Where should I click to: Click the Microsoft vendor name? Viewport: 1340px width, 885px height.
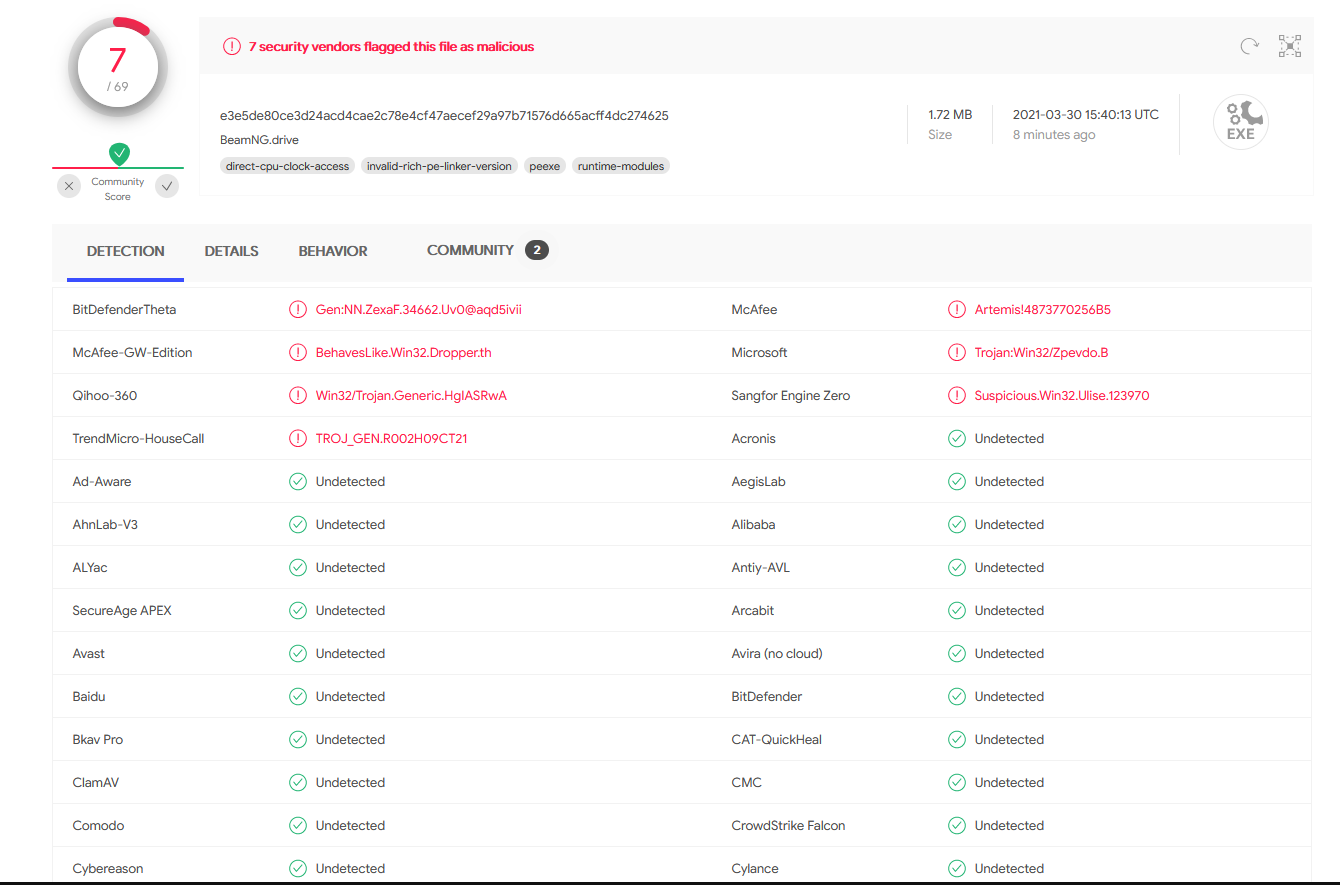[x=760, y=353]
